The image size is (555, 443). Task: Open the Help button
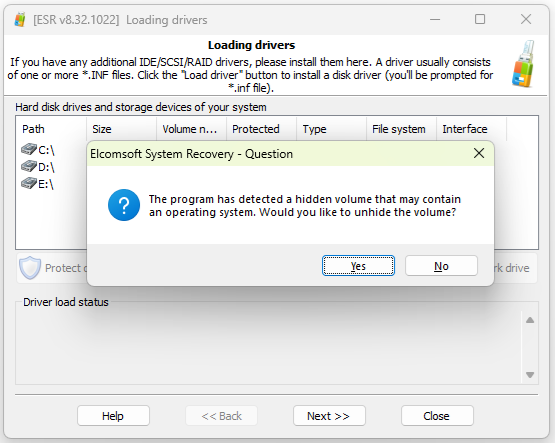coord(113,416)
